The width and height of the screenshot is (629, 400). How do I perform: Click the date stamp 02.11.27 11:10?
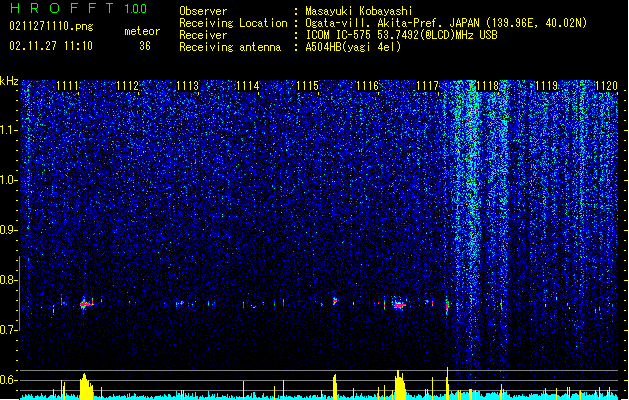point(51,46)
